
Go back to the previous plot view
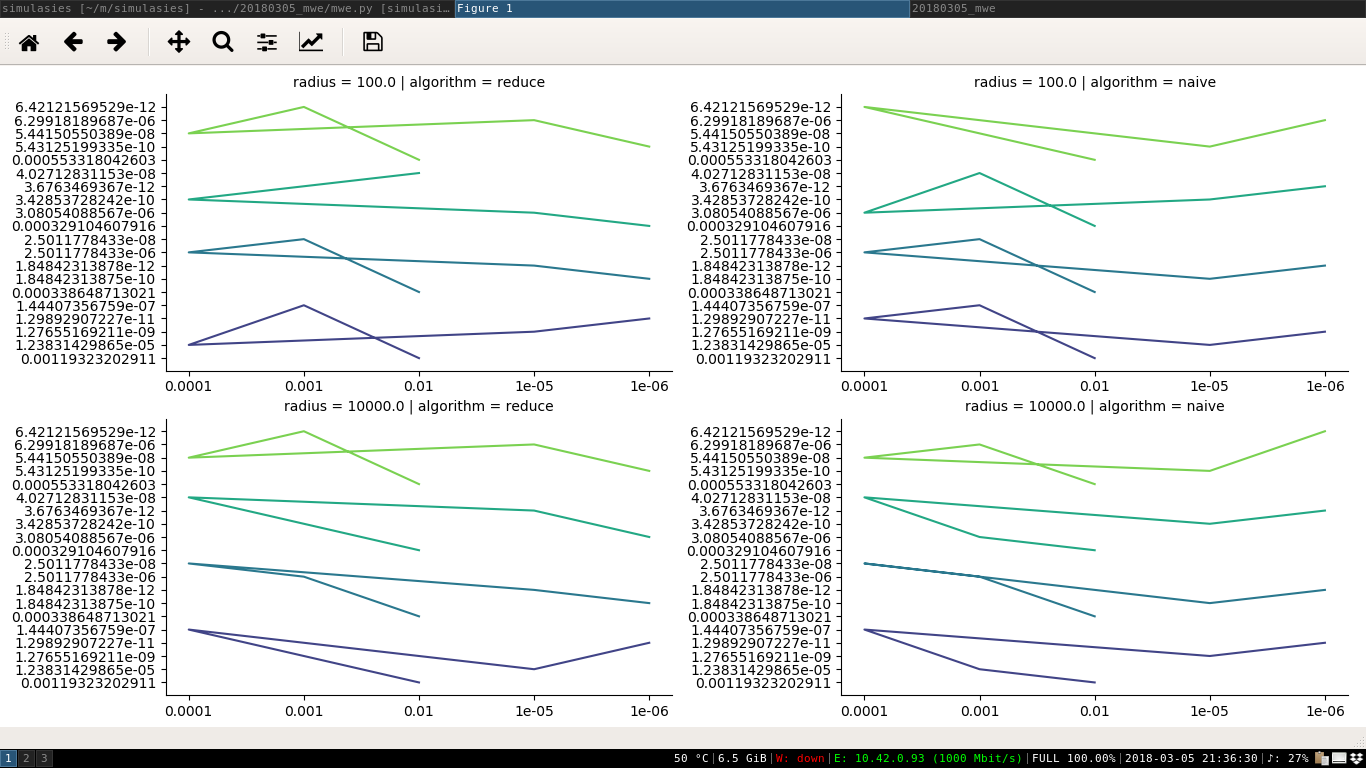pos(71,42)
